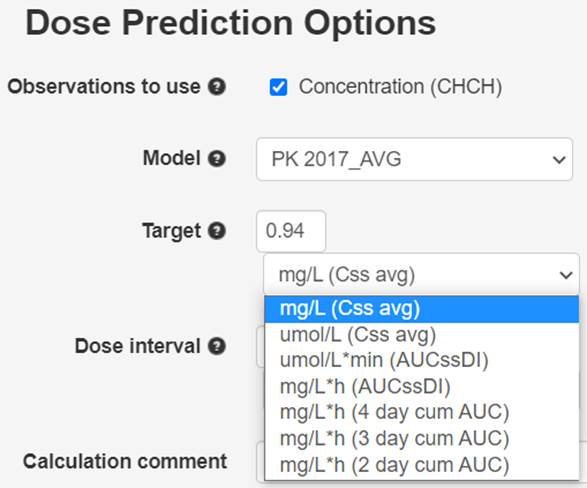Screen dimensions: 587x488
Task: Select highlighted mg/L (Css avg) option
Action: [422, 309]
